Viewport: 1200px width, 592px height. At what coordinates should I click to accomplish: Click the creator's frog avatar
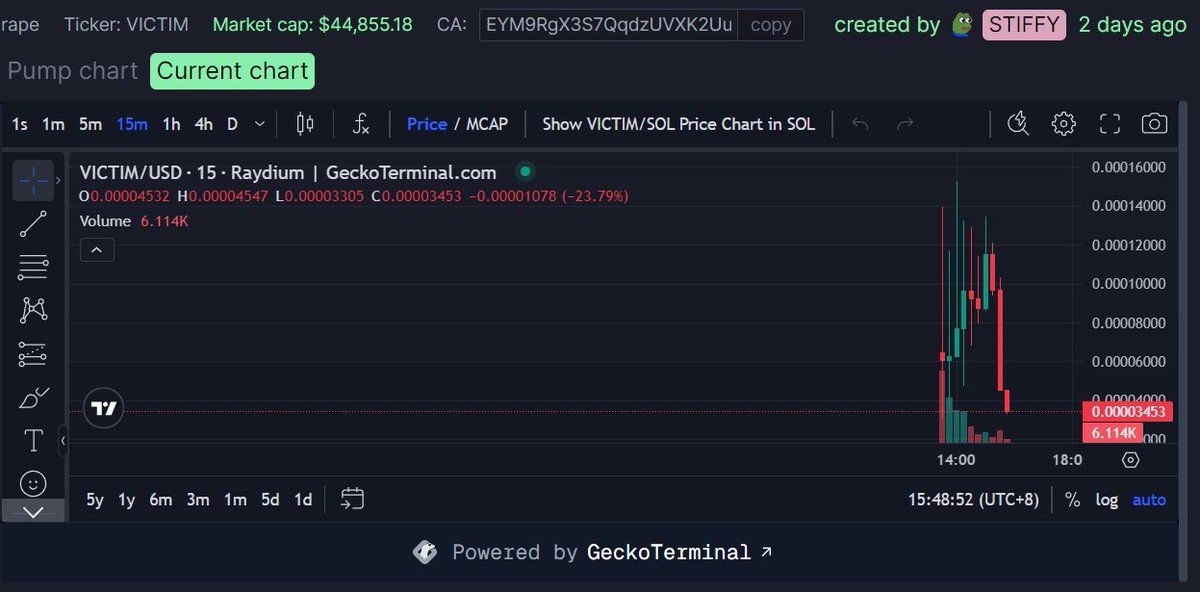[962, 24]
